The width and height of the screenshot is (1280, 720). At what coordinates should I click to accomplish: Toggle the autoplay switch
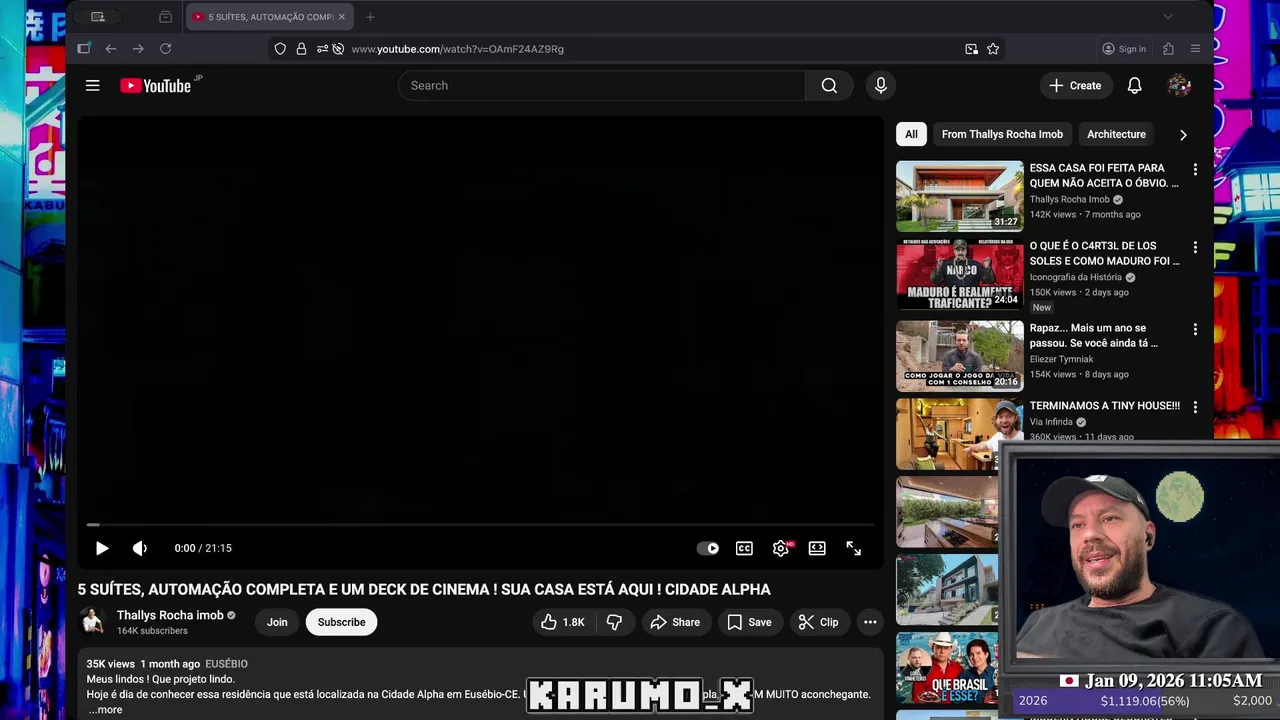708,548
